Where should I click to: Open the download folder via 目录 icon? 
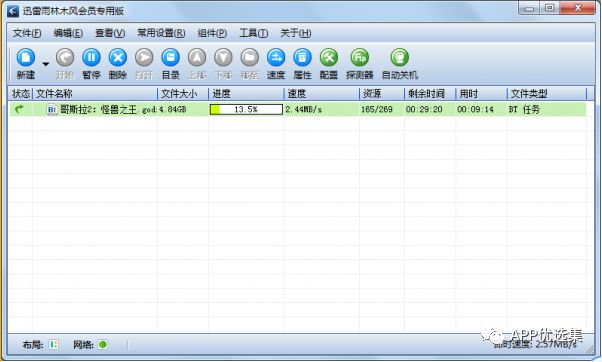[x=170, y=58]
